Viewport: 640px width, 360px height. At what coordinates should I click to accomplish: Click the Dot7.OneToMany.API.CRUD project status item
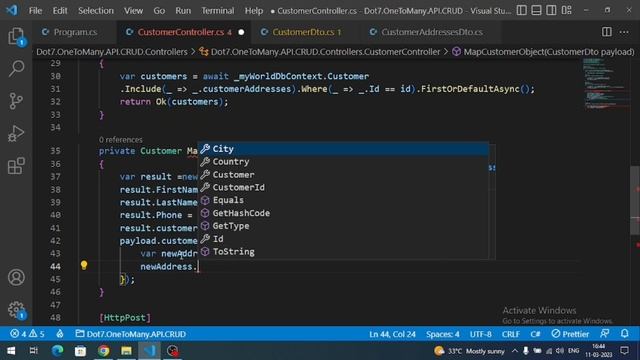coord(131,334)
